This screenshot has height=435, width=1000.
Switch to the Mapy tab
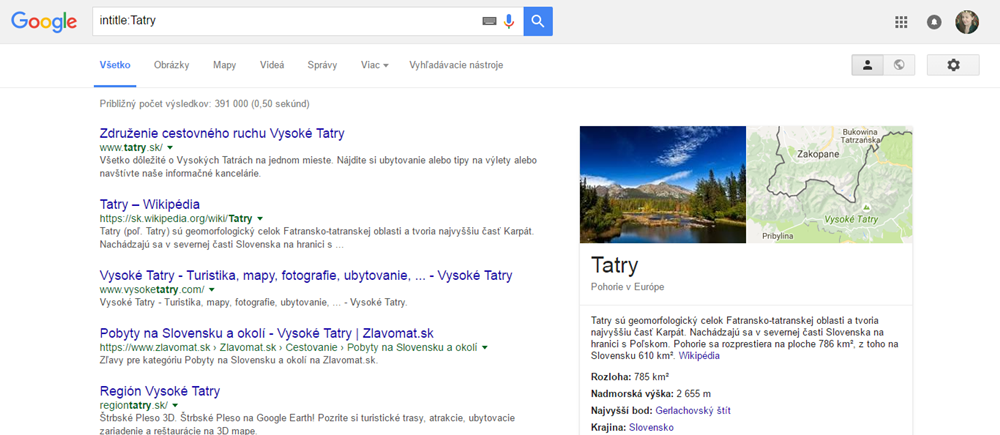point(224,65)
